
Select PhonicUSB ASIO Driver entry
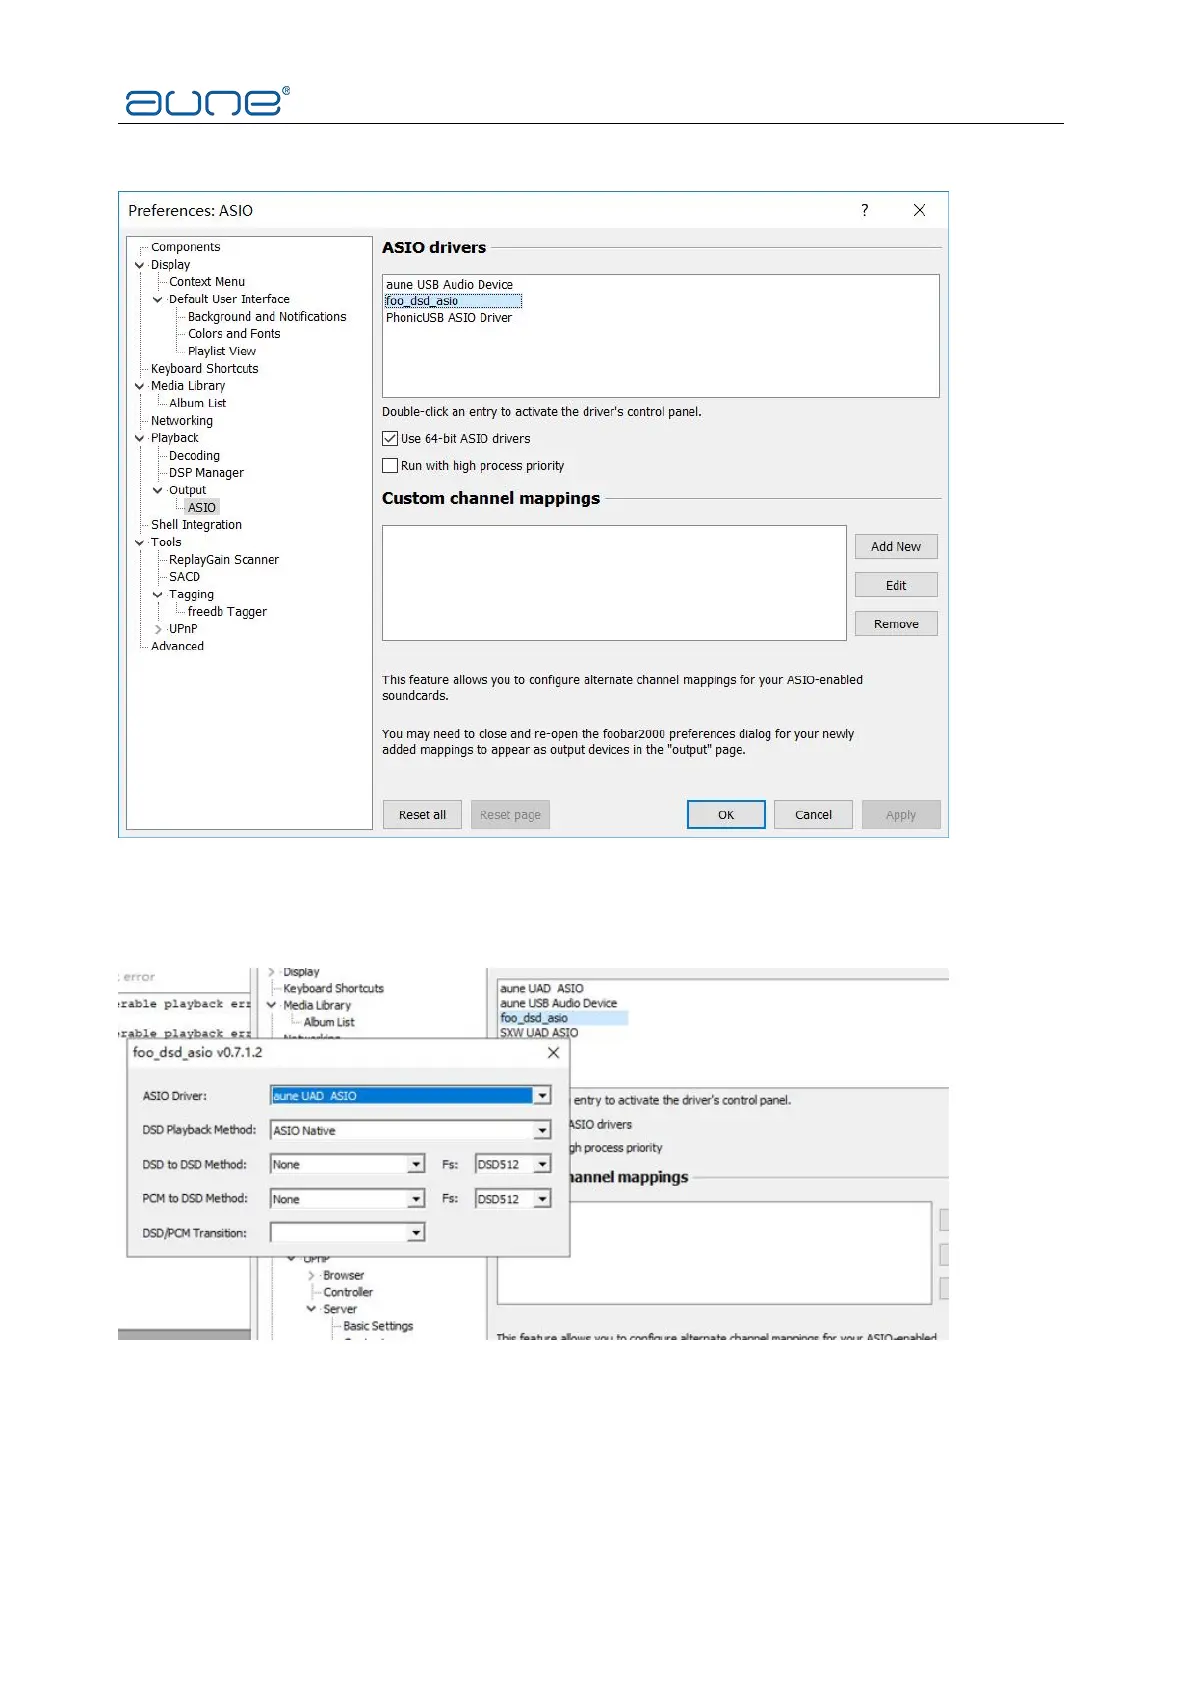[x=448, y=318]
